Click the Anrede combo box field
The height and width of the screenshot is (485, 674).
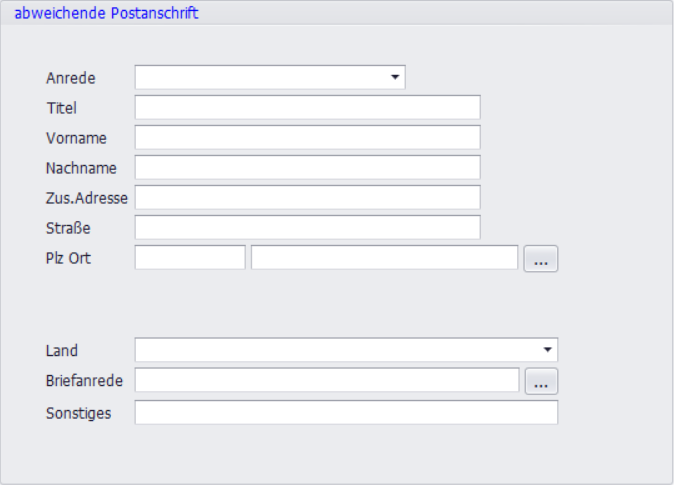(x=260, y=77)
